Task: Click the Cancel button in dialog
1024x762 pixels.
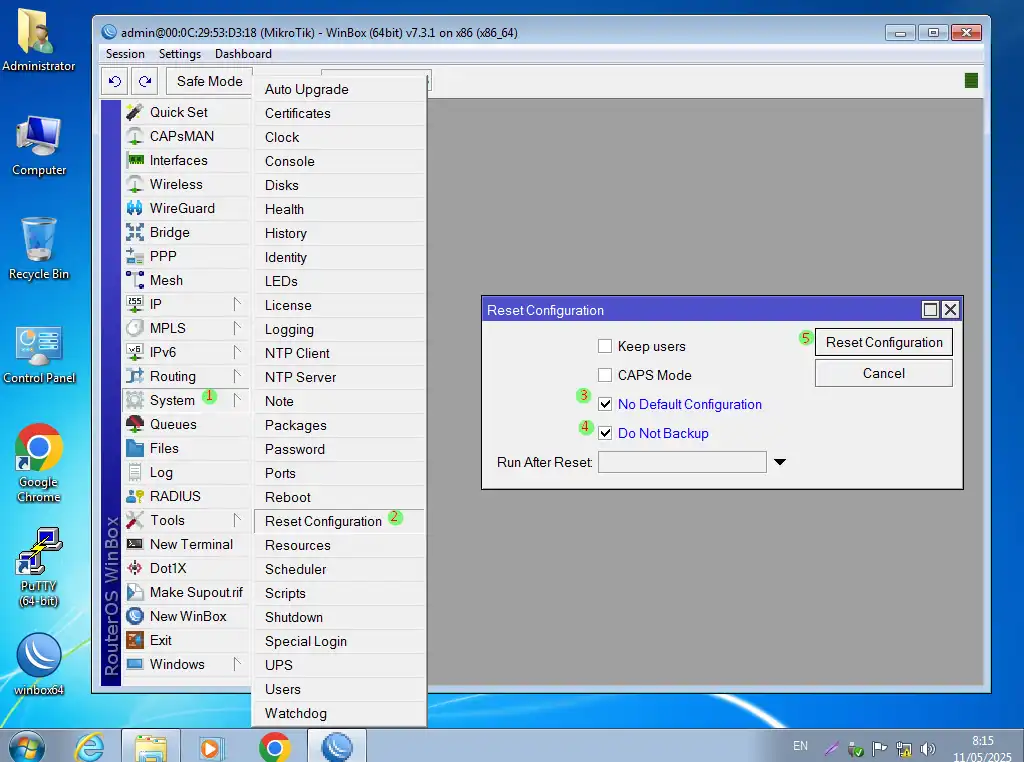Action: coord(883,373)
